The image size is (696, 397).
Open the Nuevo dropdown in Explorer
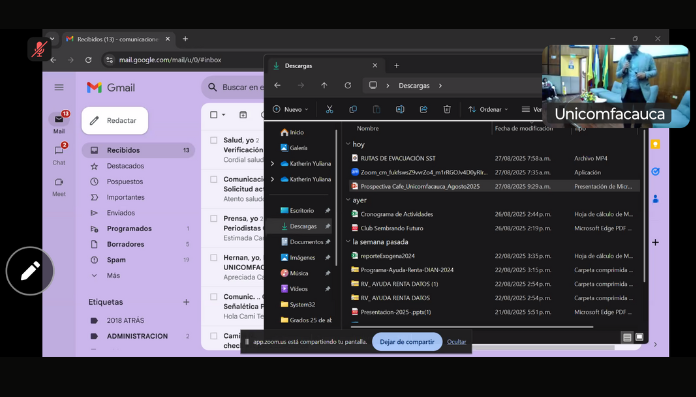pos(291,109)
